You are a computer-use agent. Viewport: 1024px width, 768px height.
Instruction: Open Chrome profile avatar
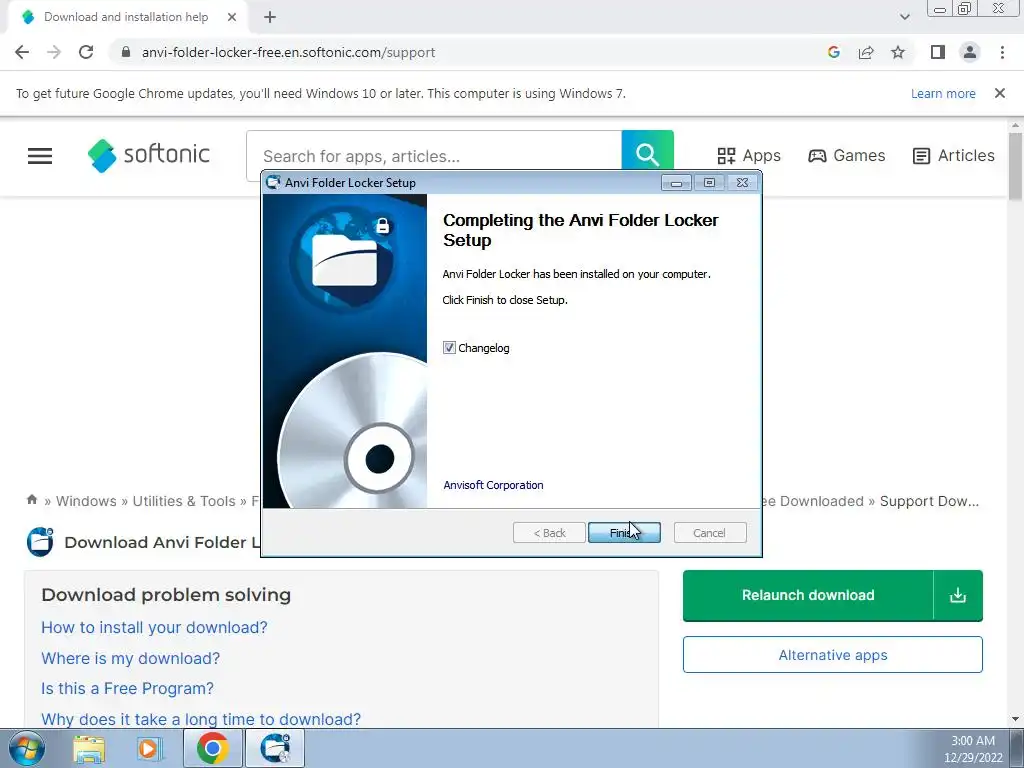[970, 52]
